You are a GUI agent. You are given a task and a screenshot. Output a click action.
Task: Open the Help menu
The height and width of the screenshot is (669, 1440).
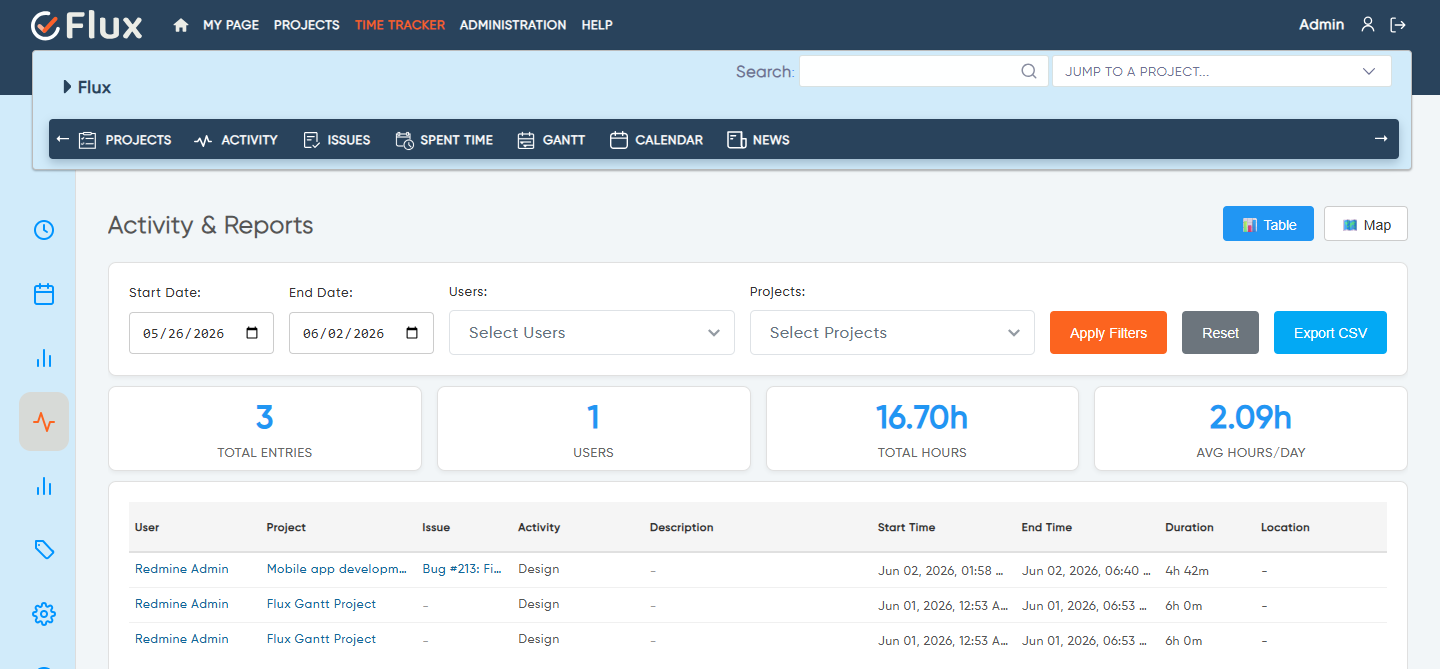pos(597,25)
